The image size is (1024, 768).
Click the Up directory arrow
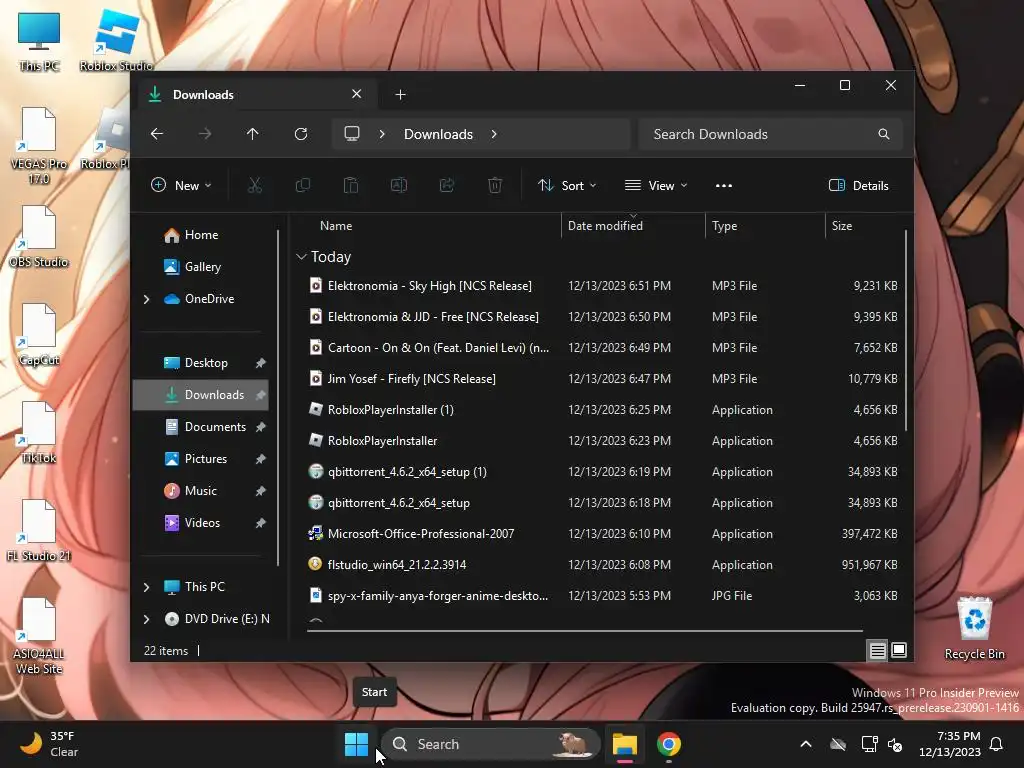253,134
